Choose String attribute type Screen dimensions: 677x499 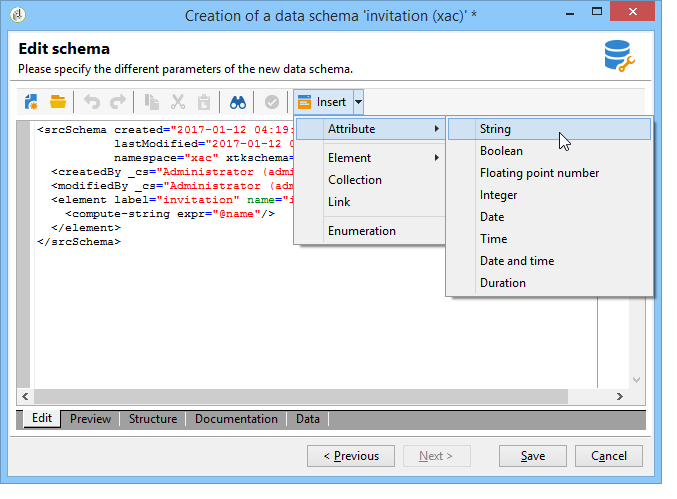(x=495, y=129)
